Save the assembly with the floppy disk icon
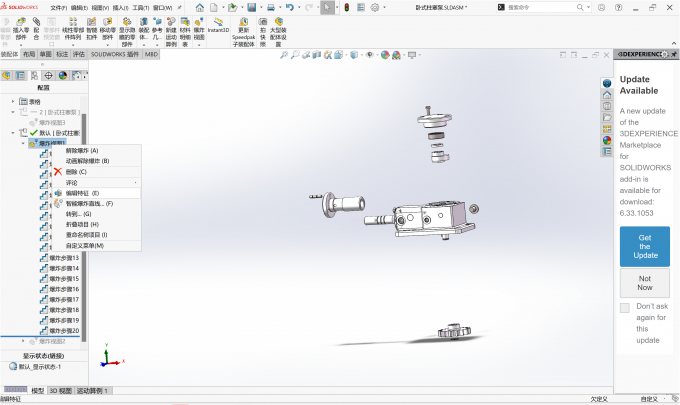Screen dimensions: 680x405 252,7
